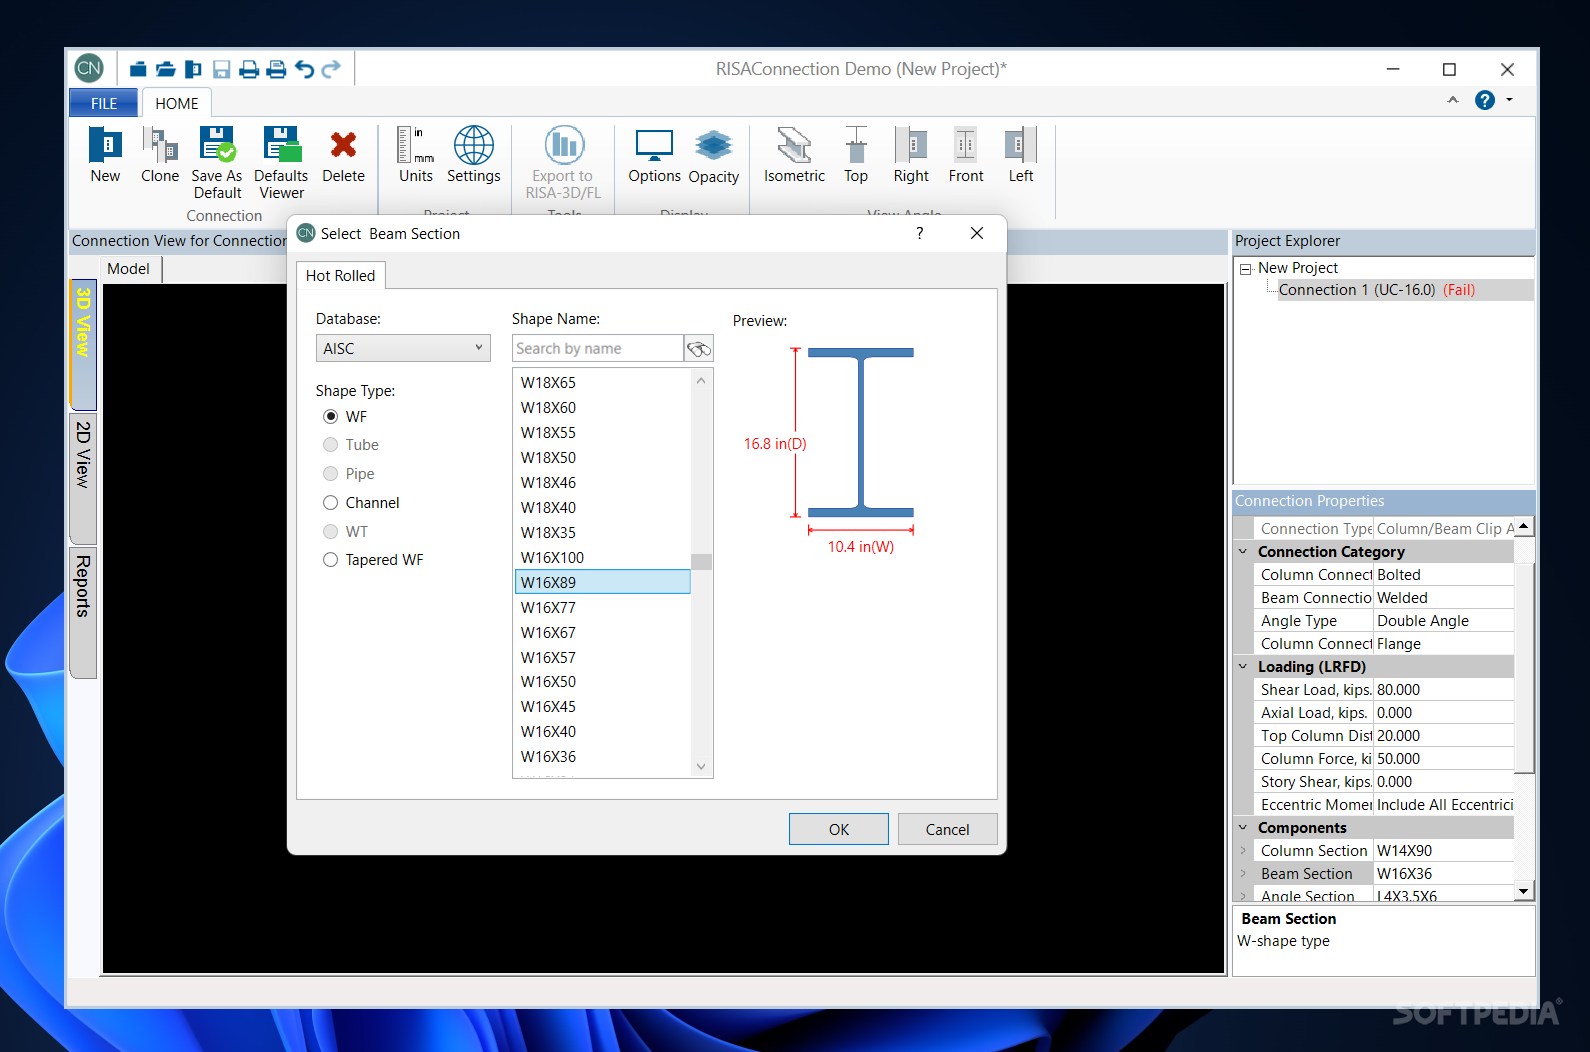Click the dialog help question mark
This screenshot has height=1052, width=1590.
pyautogui.click(x=919, y=233)
